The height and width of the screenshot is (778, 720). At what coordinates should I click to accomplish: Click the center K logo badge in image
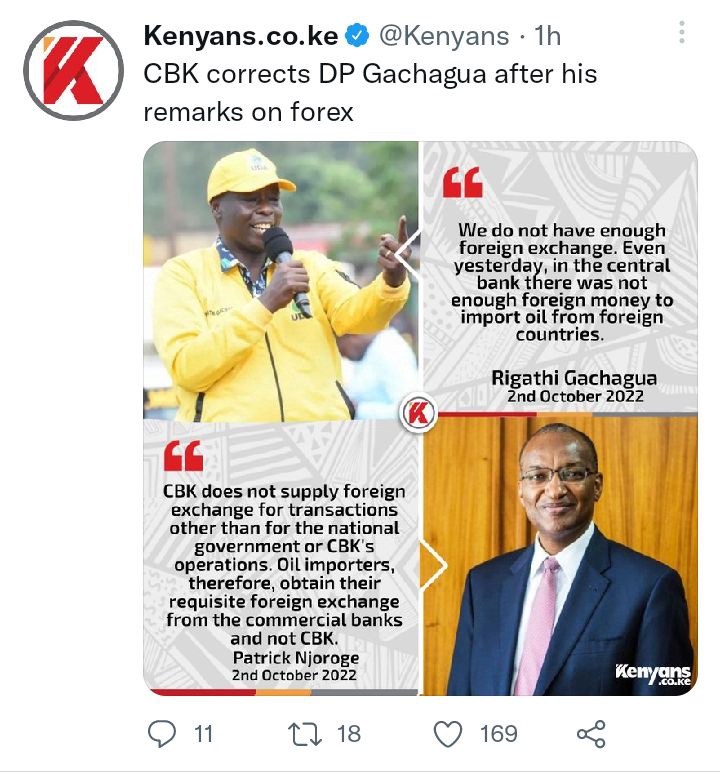point(418,413)
